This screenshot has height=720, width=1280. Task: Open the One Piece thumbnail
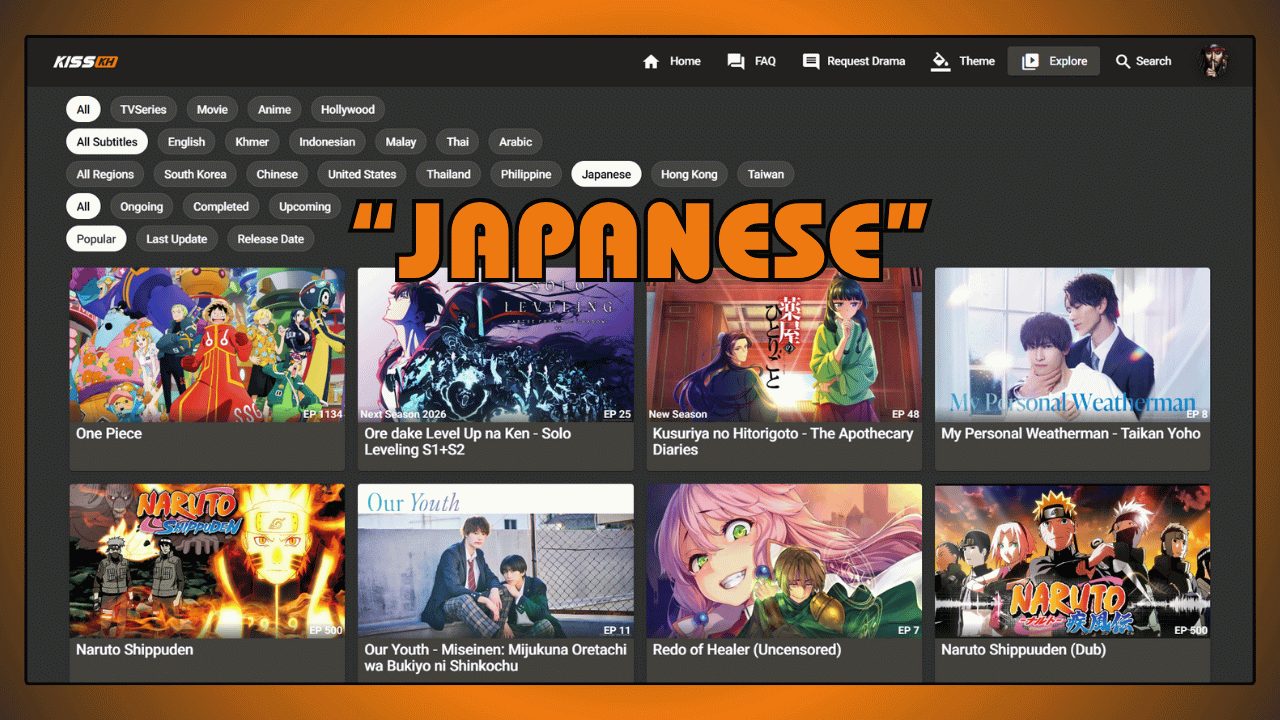[206, 345]
